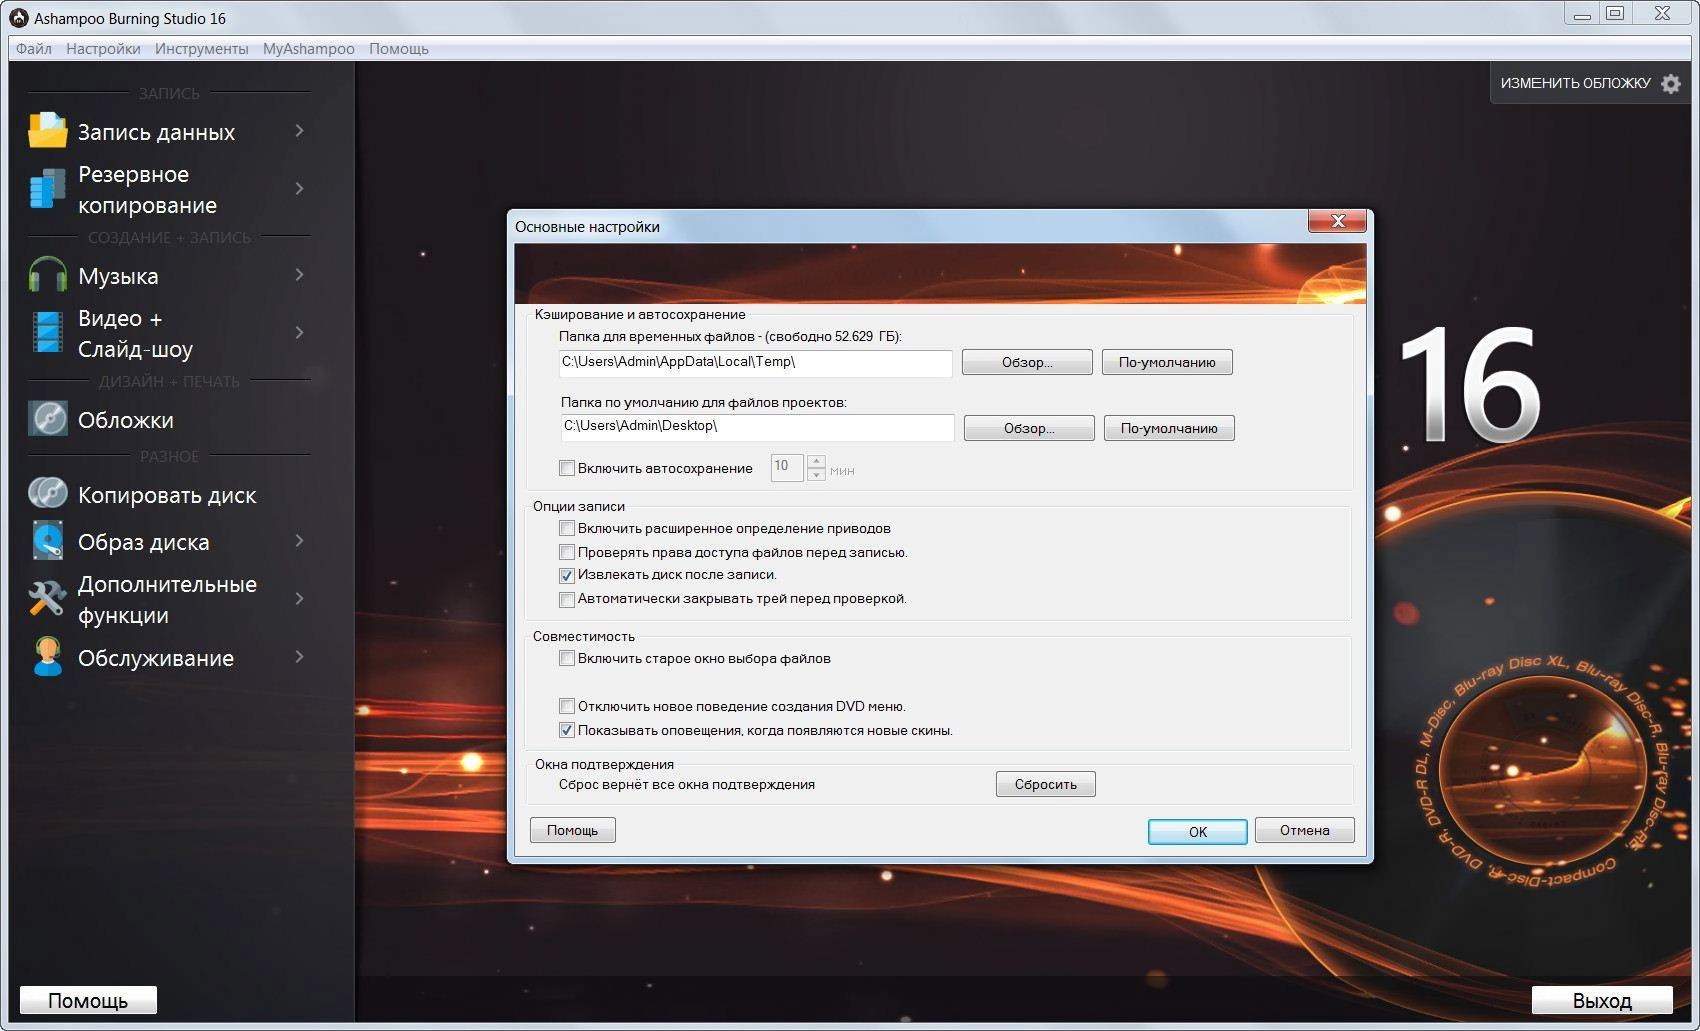Click the Выход button at bottom right
The image size is (1700, 1031).
point(1602,1000)
